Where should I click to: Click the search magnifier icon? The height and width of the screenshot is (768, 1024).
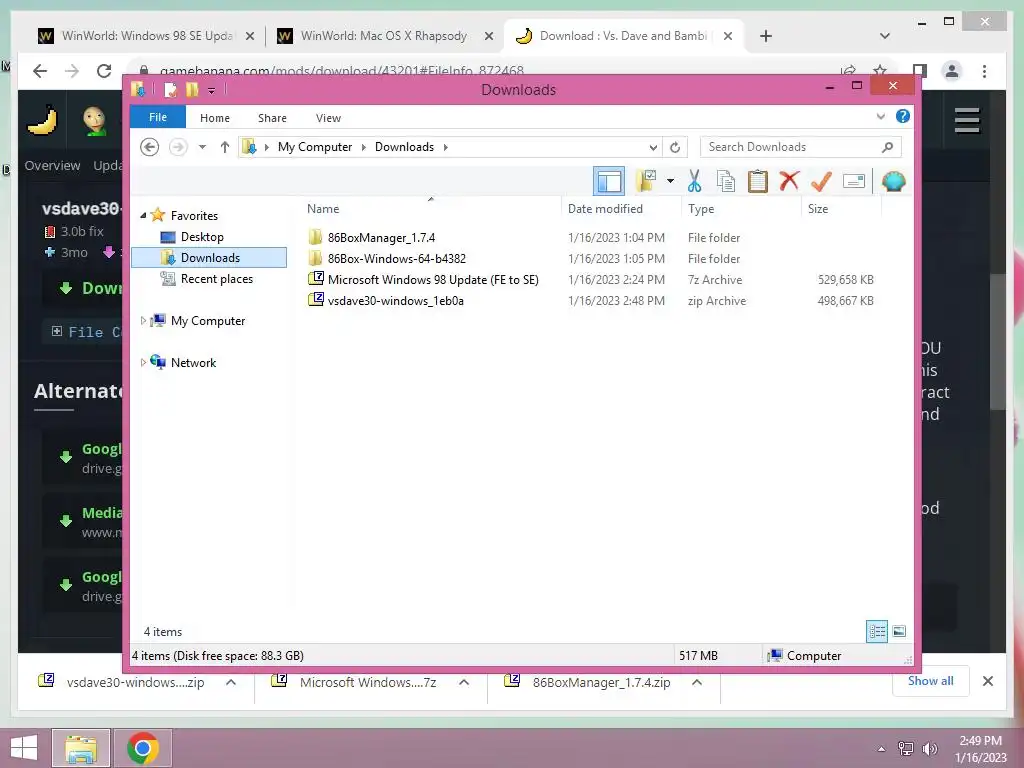pyautogui.click(x=888, y=147)
